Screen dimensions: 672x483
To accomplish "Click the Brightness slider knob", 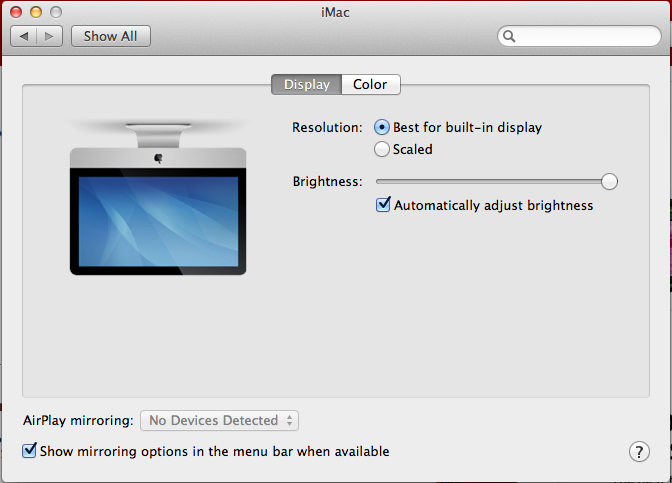I will (x=609, y=181).
